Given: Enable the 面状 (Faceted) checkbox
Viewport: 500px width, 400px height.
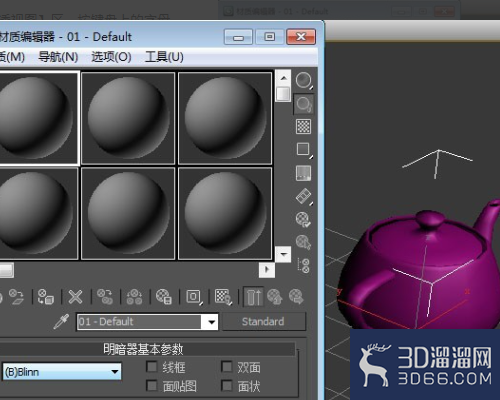Looking at the screenshot, I should tap(227, 386).
